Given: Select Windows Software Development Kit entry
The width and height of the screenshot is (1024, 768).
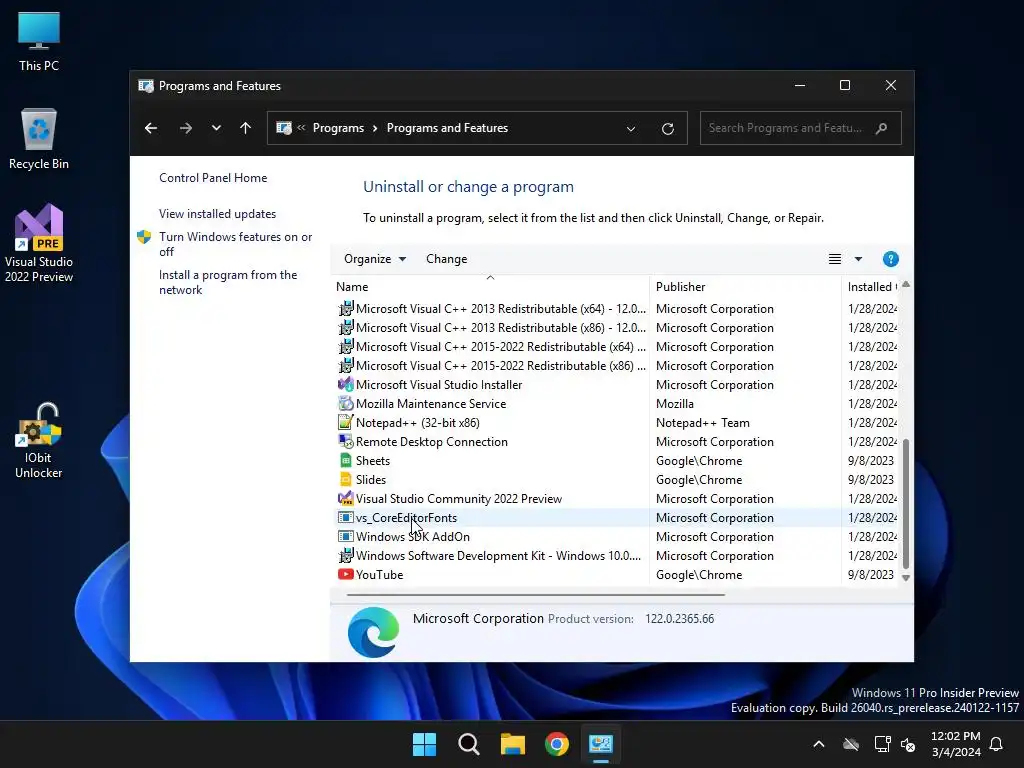Looking at the screenshot, I should click(616, 556).
